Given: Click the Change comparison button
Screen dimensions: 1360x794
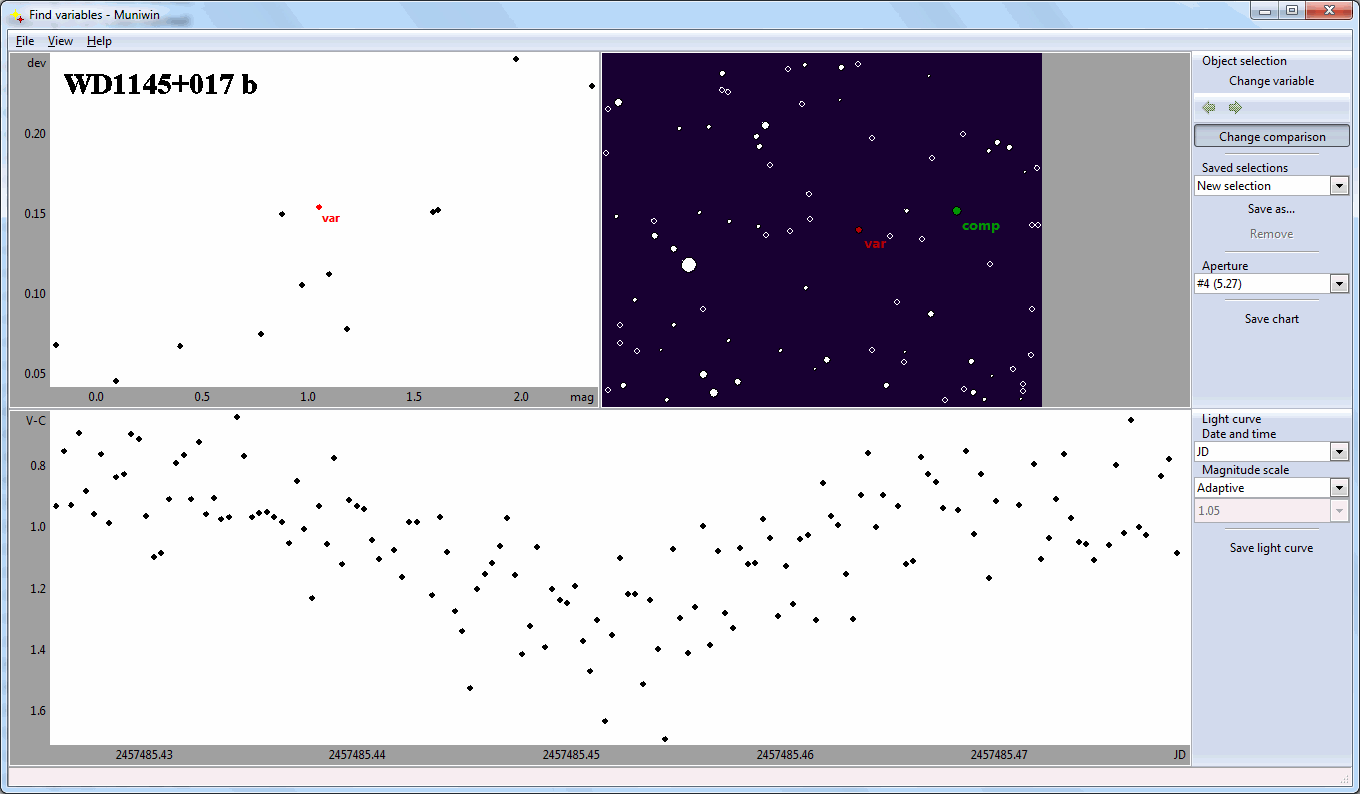Looking at the screenshot, I should point(1272,137).
